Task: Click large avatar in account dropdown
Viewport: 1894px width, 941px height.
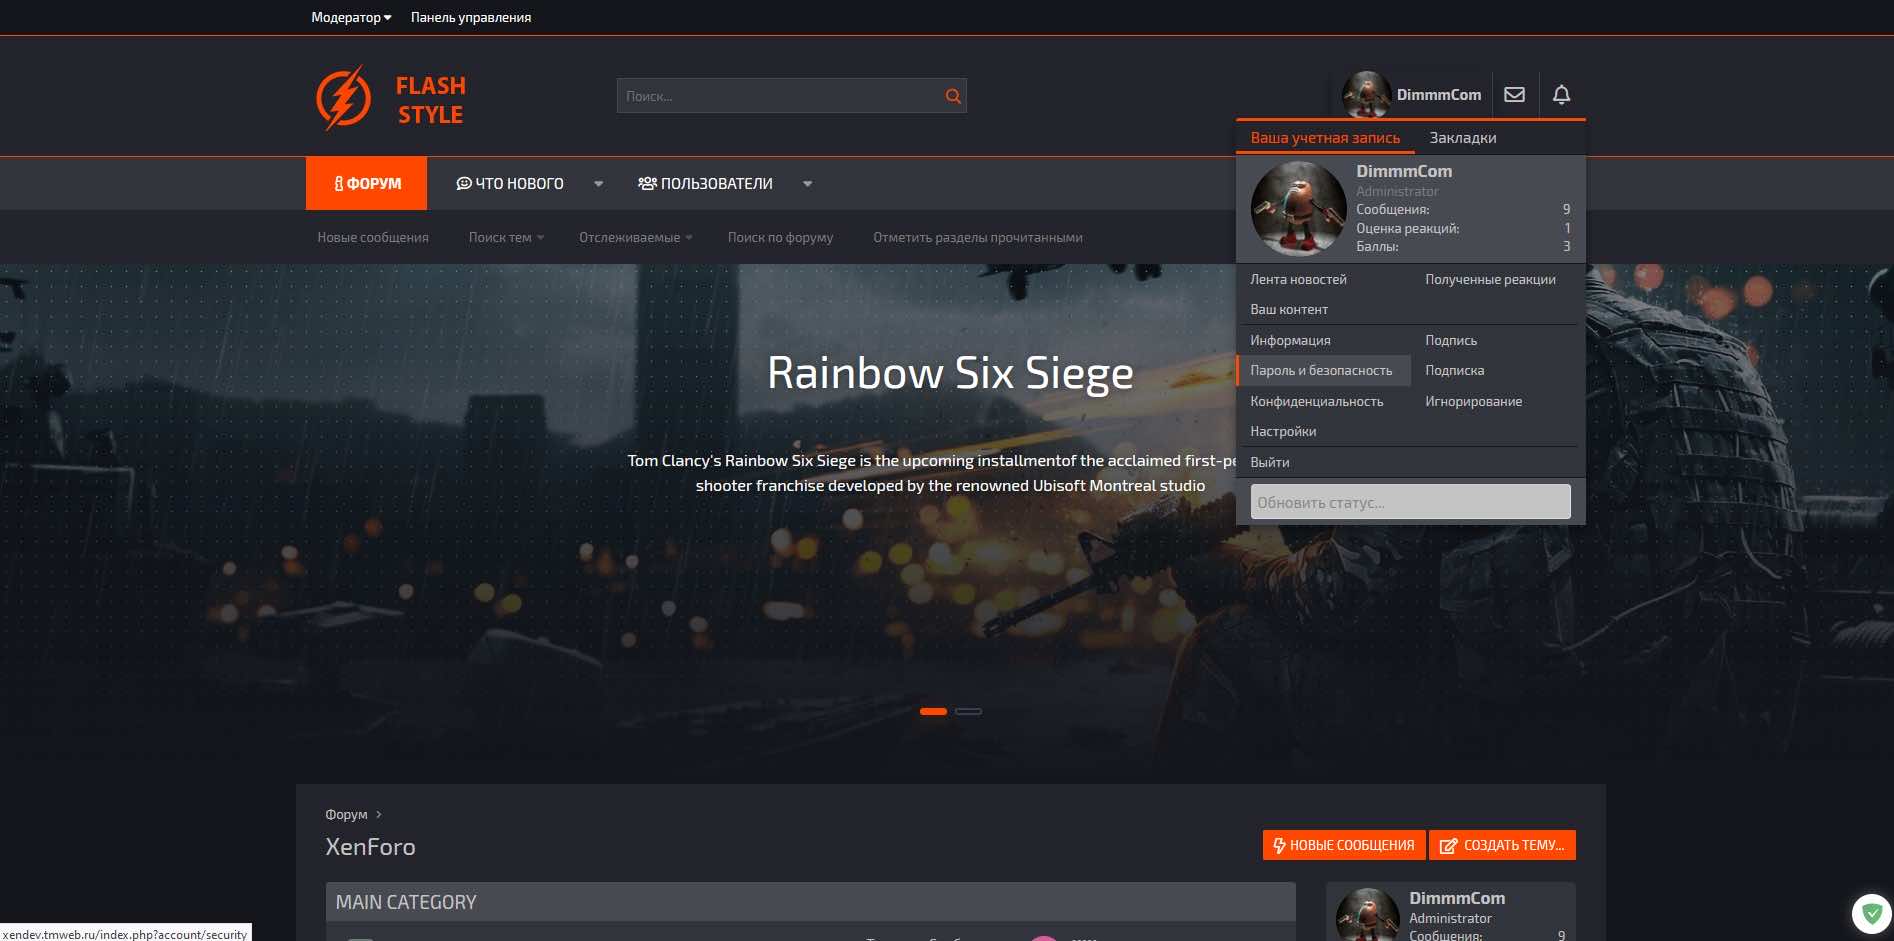Action: click(x=1298, y=209)
